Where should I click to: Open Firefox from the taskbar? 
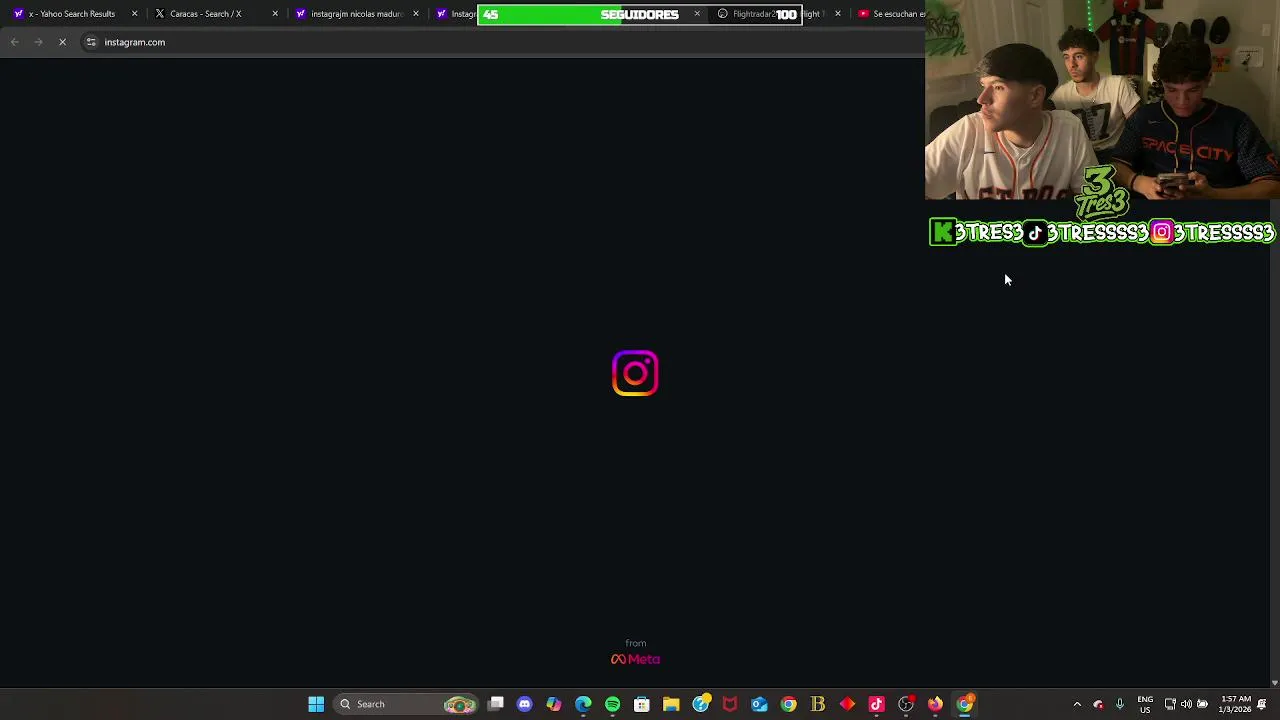(x=935, y=704)
